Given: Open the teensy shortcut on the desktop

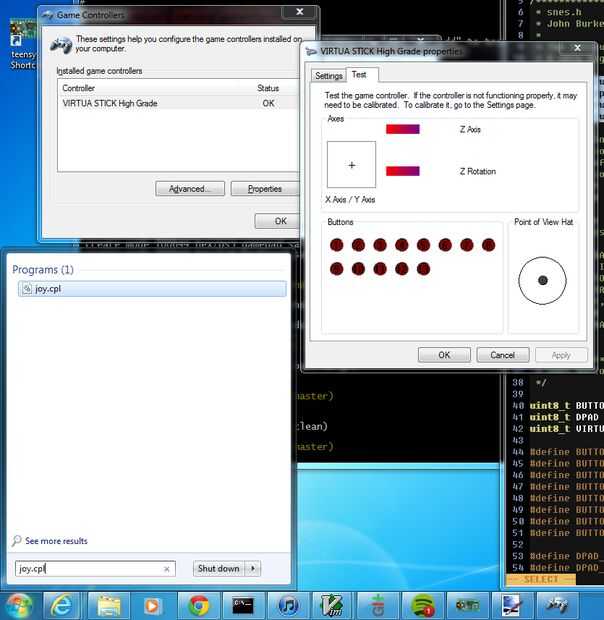Looking at the screenshot, I should tap(23, 44).
